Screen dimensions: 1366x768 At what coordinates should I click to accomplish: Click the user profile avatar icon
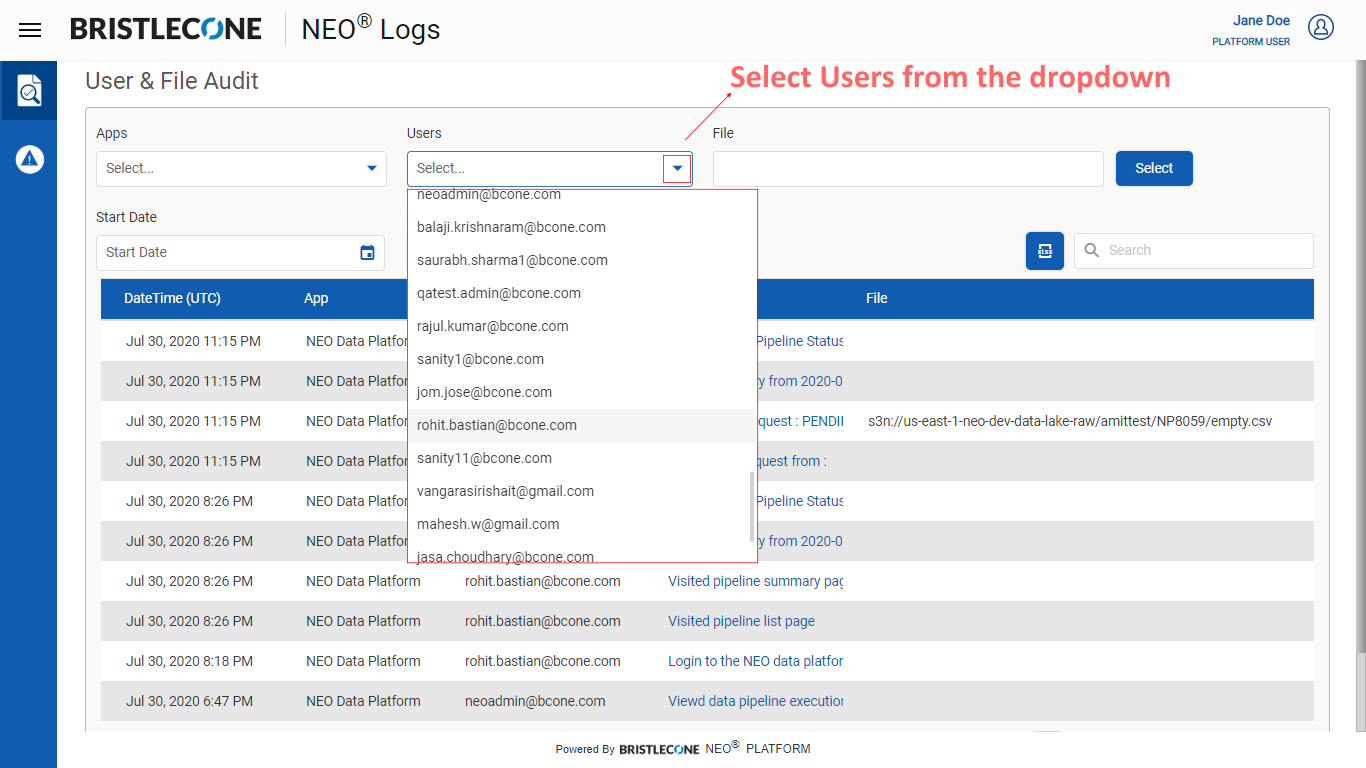tap(1321, 28)
